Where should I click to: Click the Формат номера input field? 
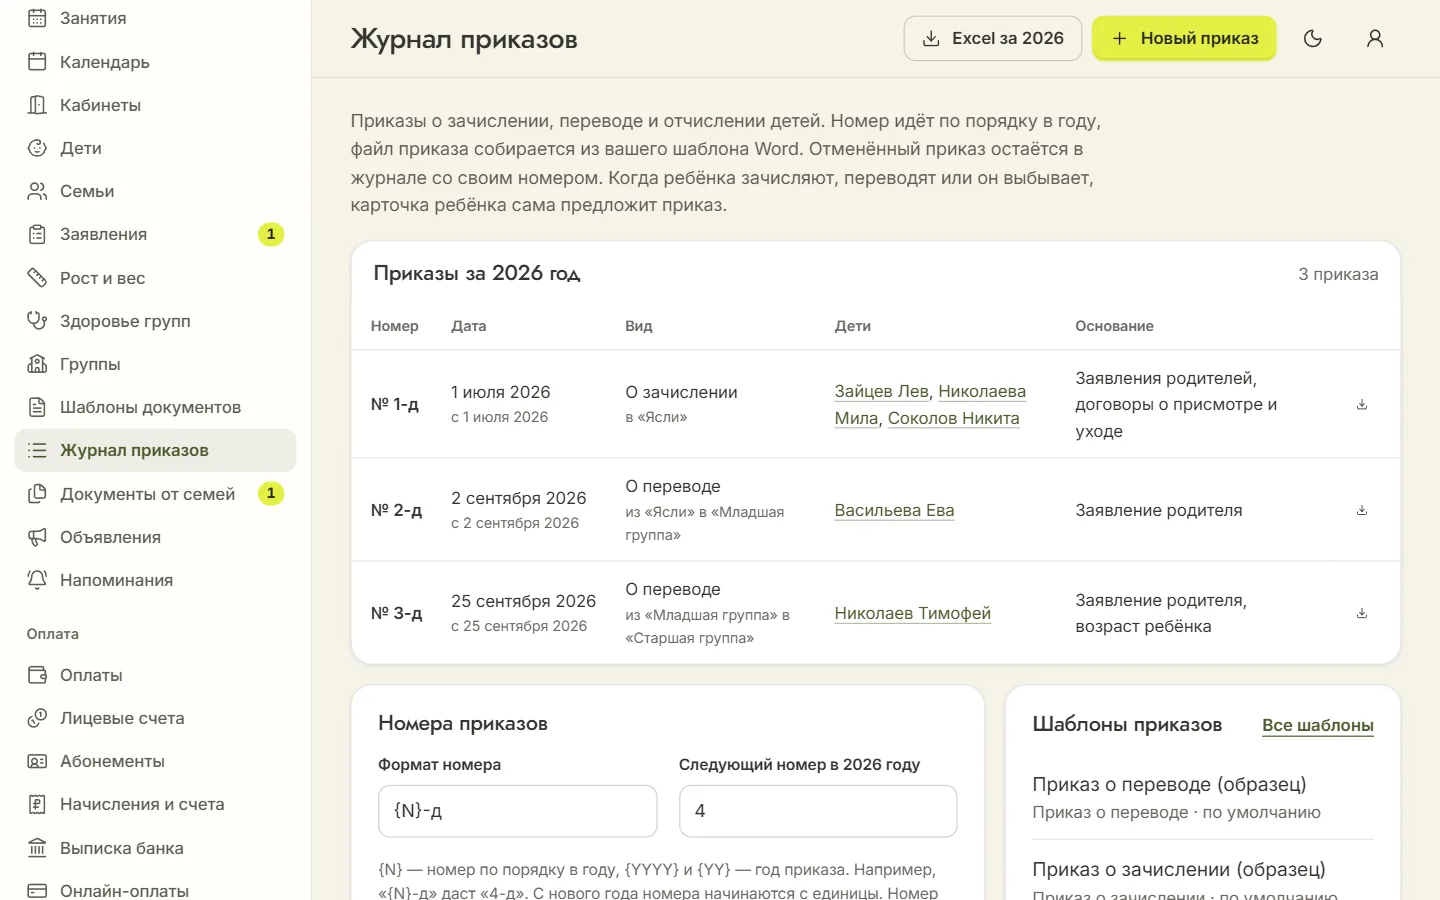point(518,811)
